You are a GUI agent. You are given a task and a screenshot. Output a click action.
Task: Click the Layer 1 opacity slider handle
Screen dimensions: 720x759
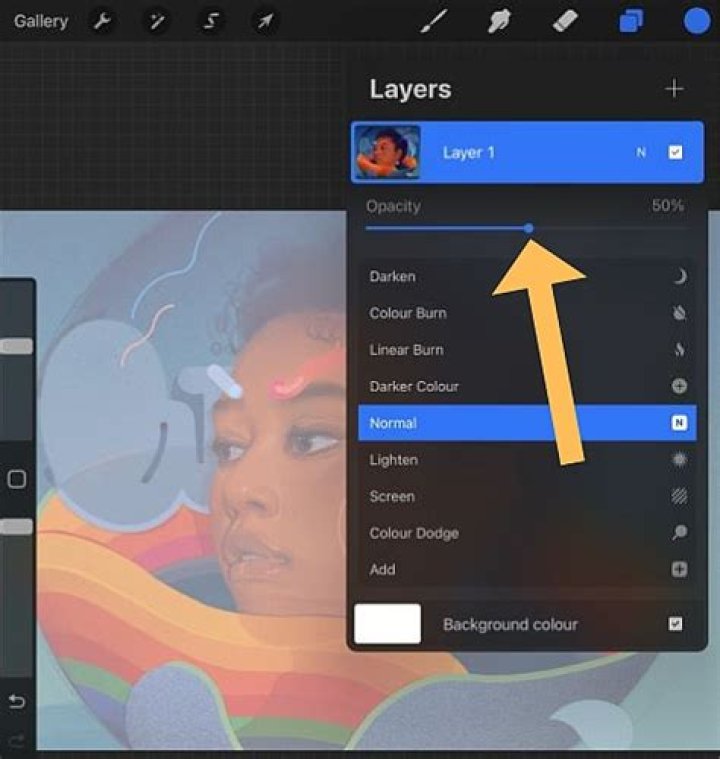[528, 229]
